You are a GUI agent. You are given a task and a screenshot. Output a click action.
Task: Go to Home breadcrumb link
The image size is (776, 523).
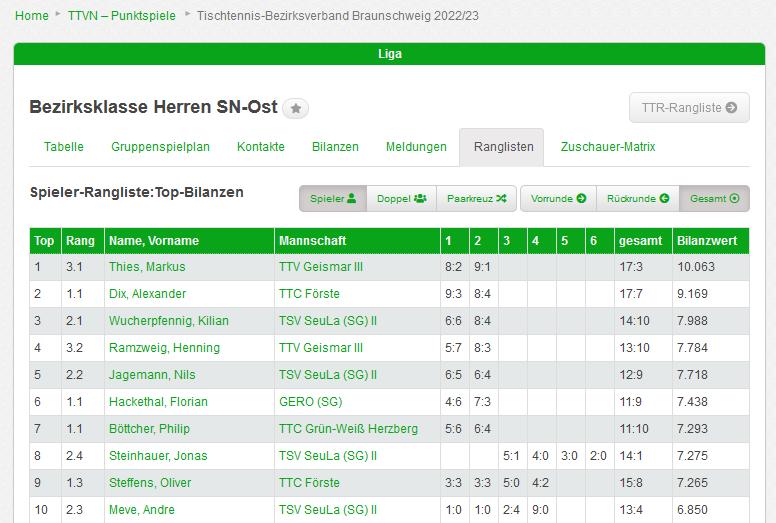click(x=32, y=16)
